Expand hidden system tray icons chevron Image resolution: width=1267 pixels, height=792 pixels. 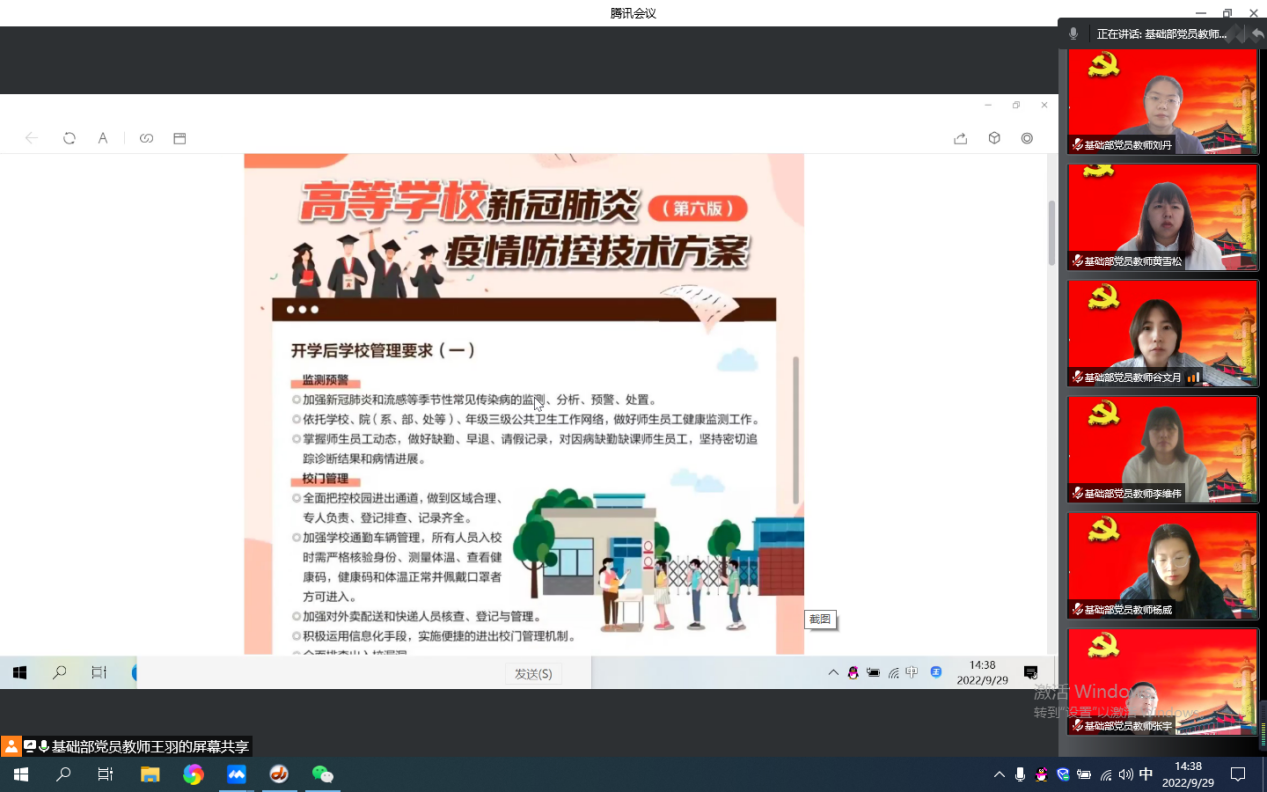pos(998,775)
